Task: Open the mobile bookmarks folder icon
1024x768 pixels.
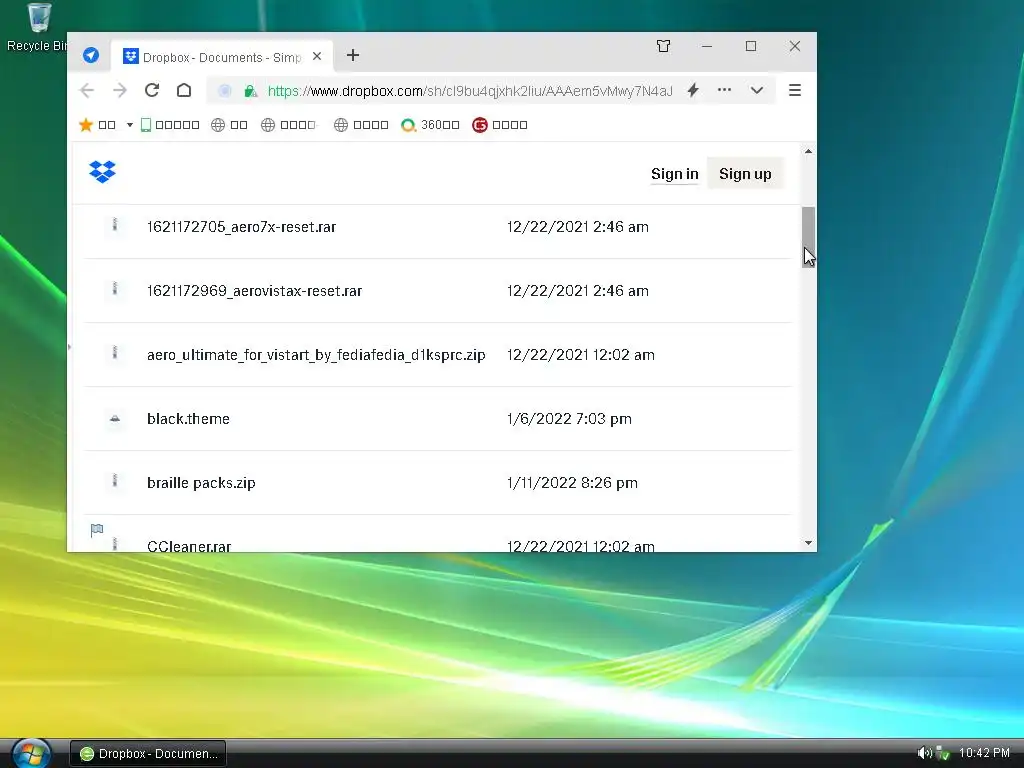Action: [170, 125]
